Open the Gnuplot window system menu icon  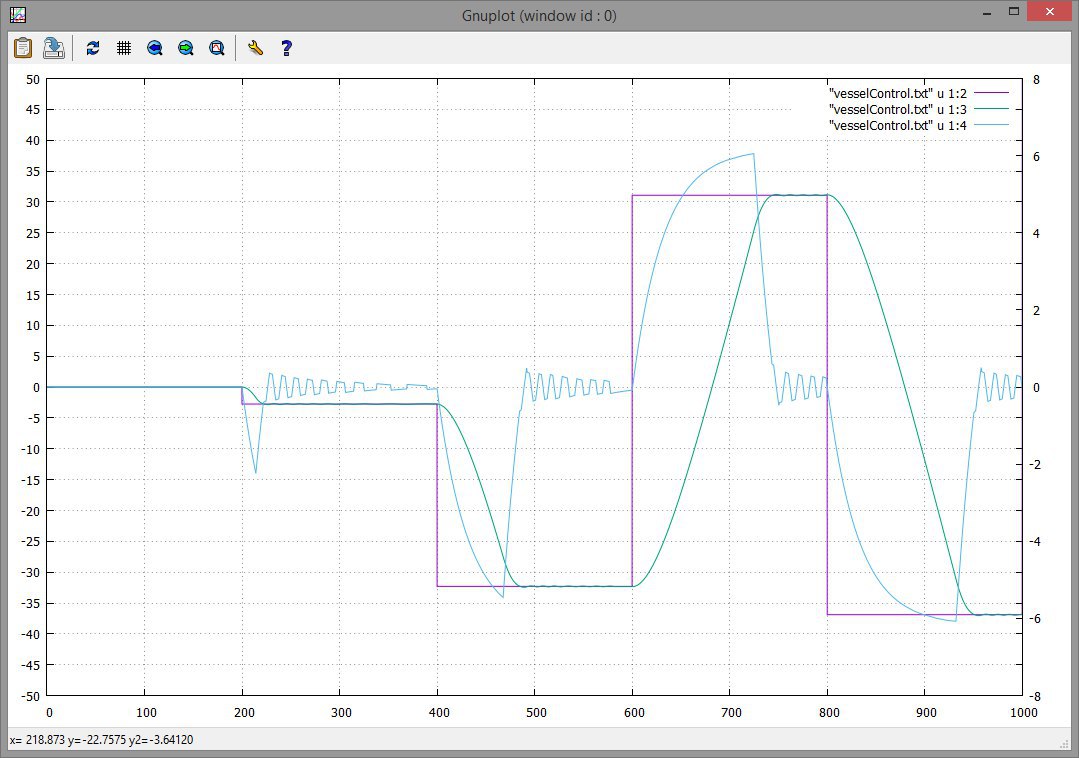click(x=17, y=15)
